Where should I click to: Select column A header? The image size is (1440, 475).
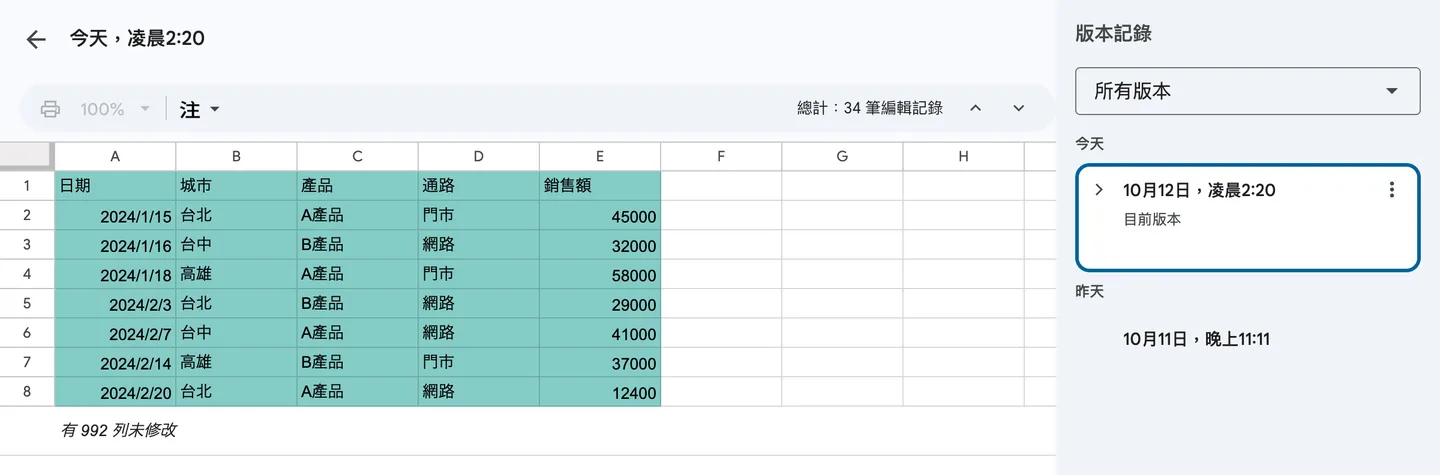[x=115, y=156]
